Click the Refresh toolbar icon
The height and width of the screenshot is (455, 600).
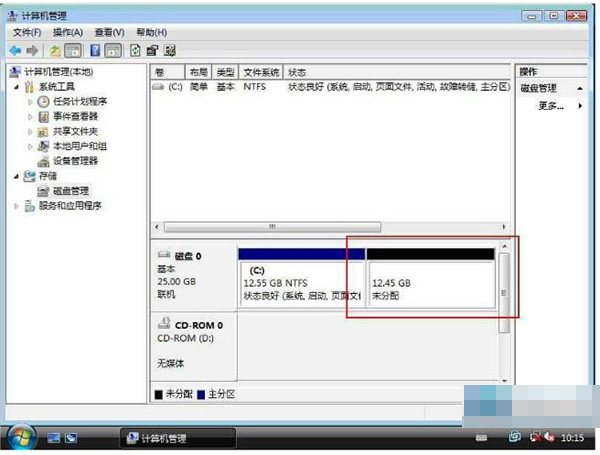(x=134, y=50)
